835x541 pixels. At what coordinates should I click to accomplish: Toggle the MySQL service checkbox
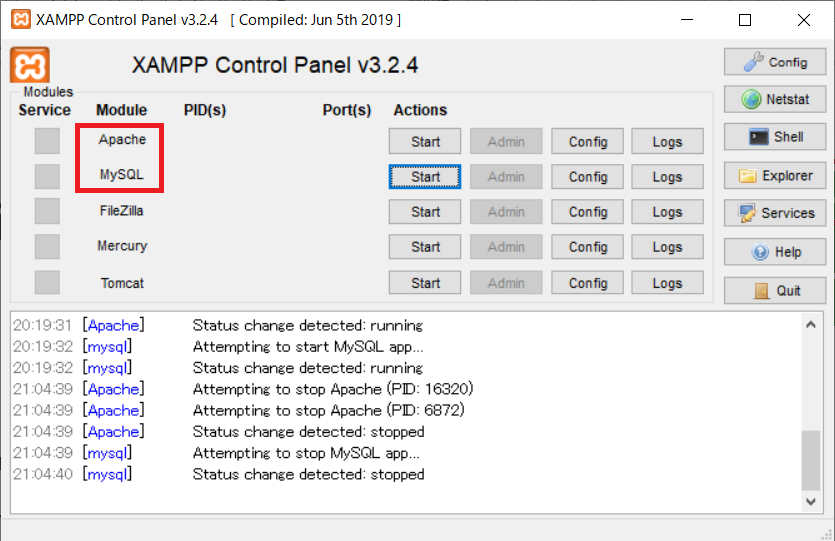[47, 176]
